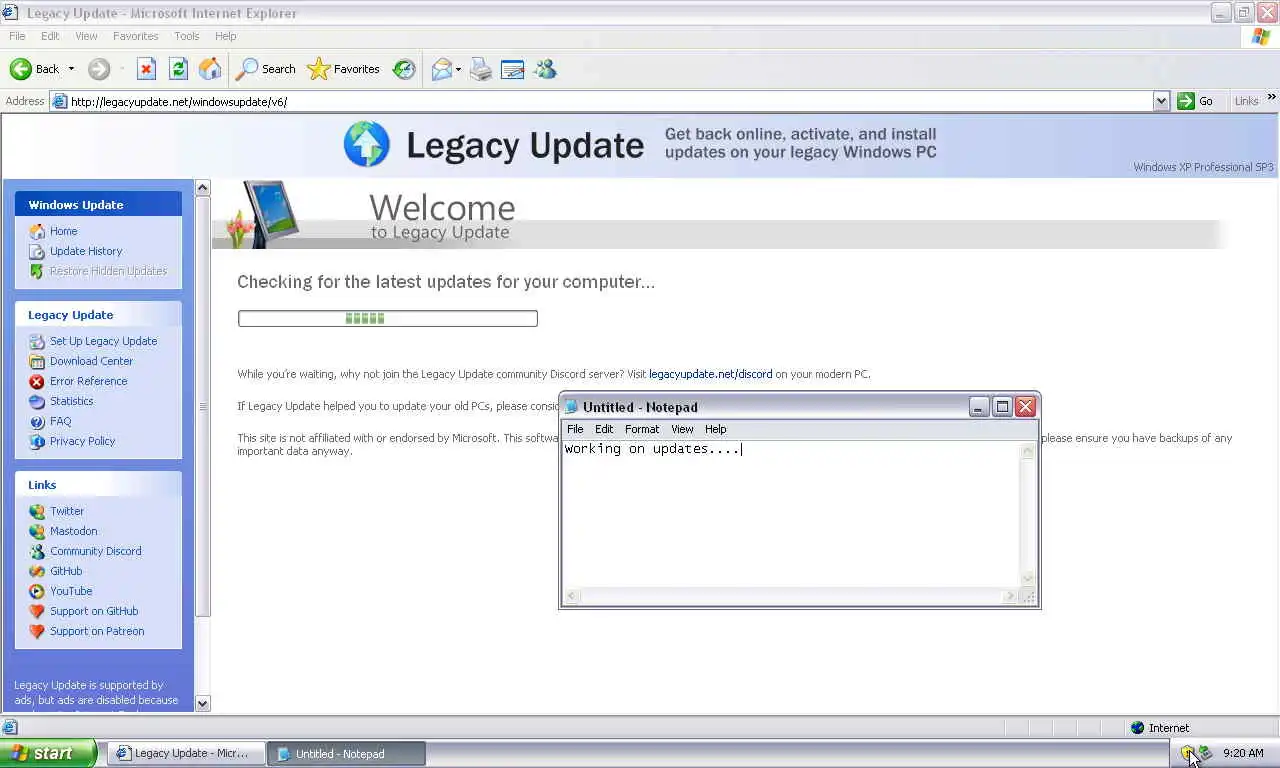
Task: Open the IE Help menu
Action: [x=226, y=36]
